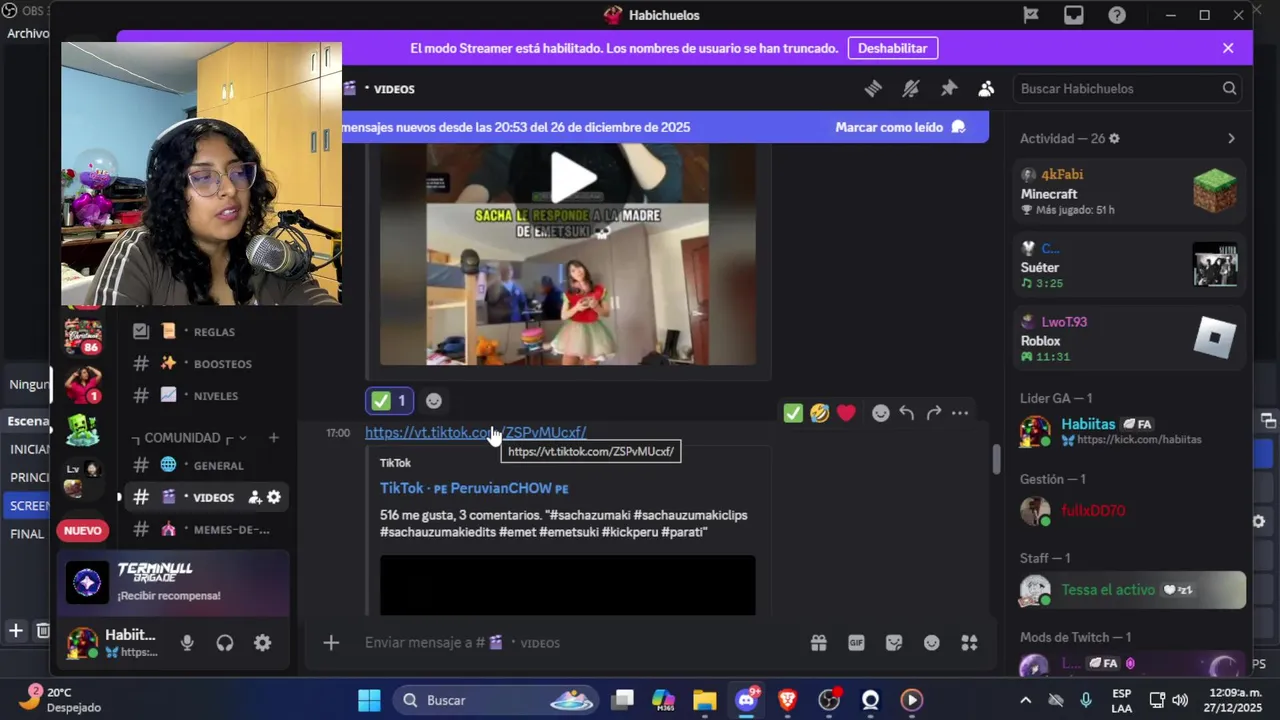The height and width of the screenshot is (720, 1280).
Task: Dismiss the Streamer mode banner
Action: point(1228,48)
